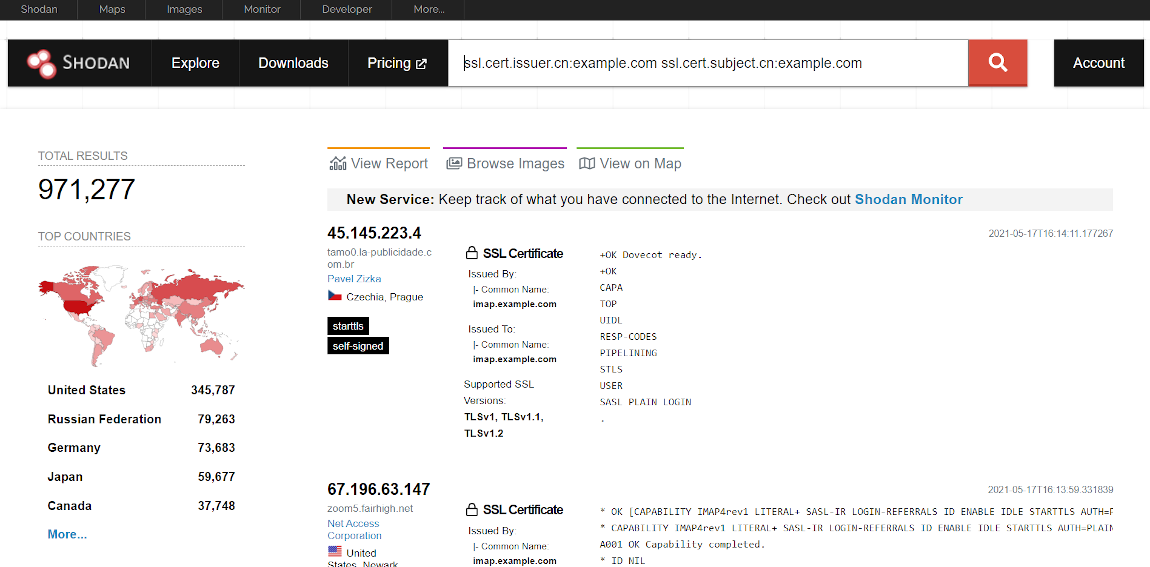This screenshot has width=1150, height=567.
Task: Click the Net Access Corporation link
Action: click(x=354, y=530)
